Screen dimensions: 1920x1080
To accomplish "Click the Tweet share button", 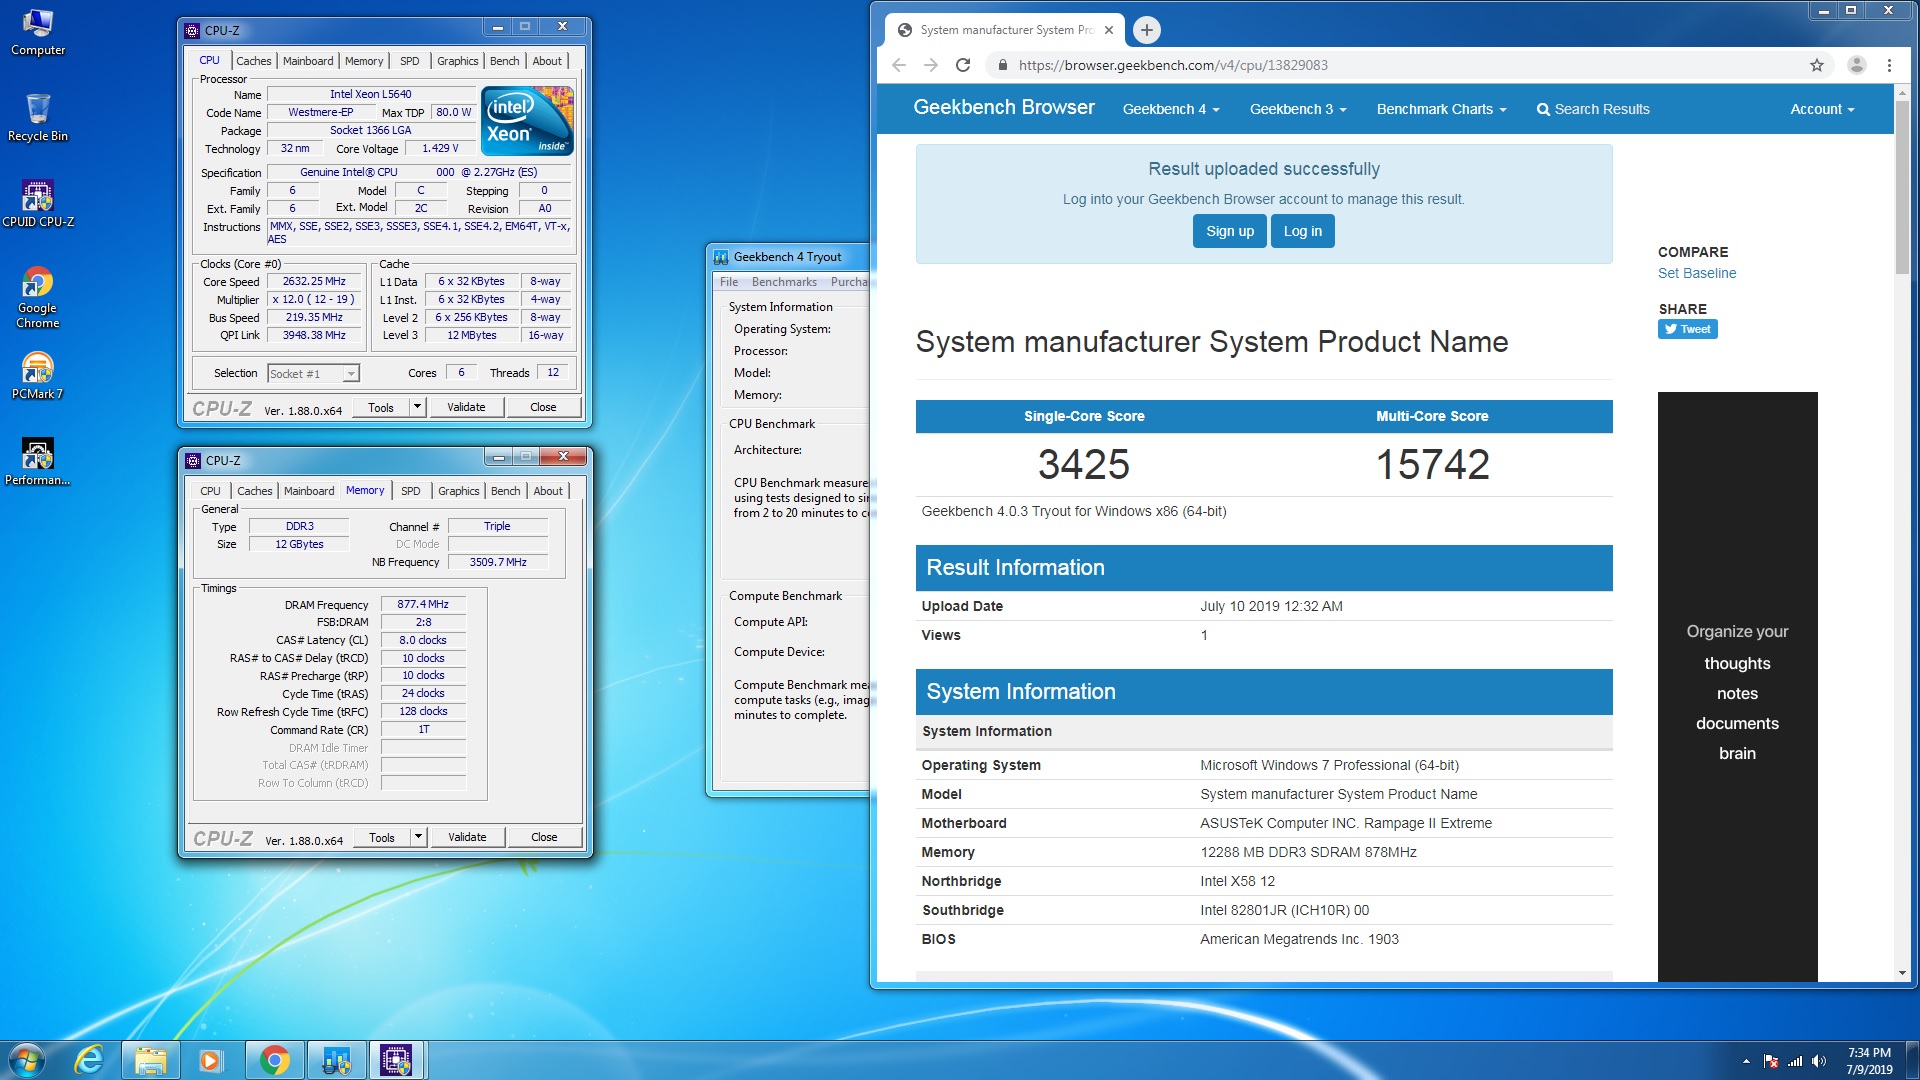I will click(1688, 329).
